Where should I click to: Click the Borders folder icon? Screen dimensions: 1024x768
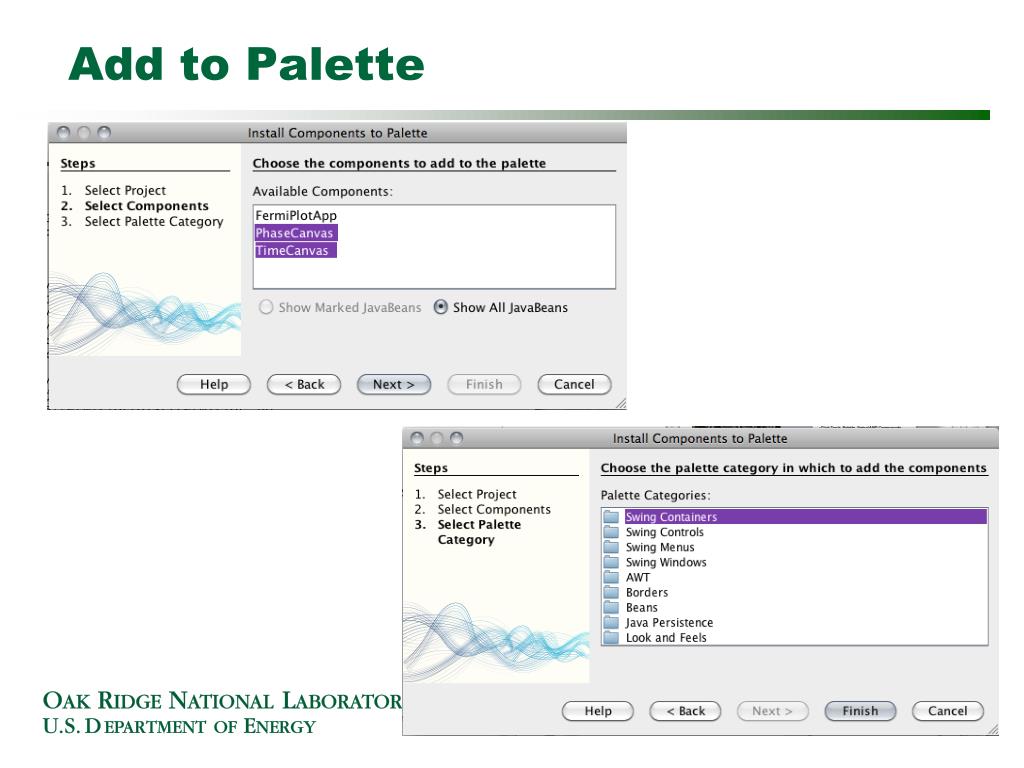coord(611,592)
